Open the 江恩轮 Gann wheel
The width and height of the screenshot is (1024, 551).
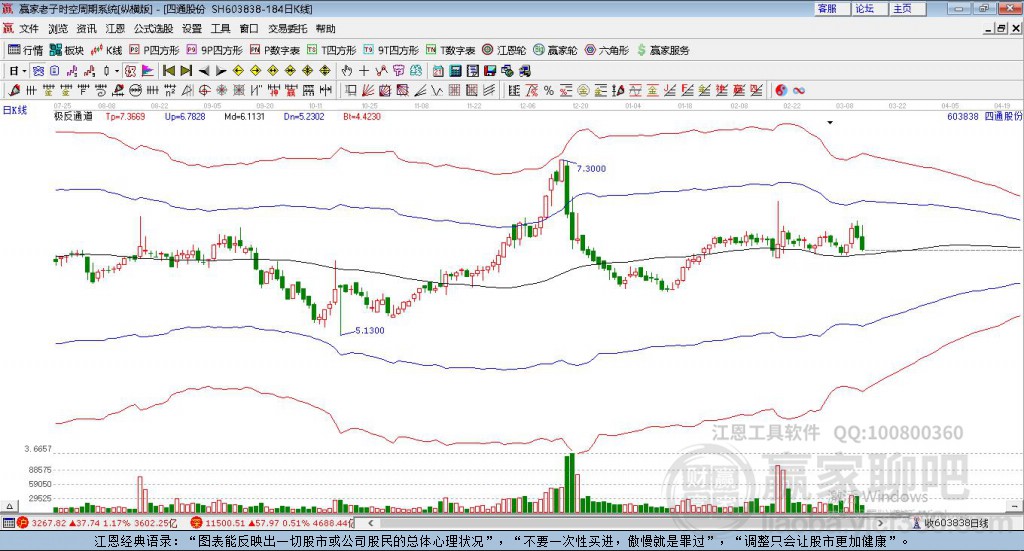[x=504, y=50]
